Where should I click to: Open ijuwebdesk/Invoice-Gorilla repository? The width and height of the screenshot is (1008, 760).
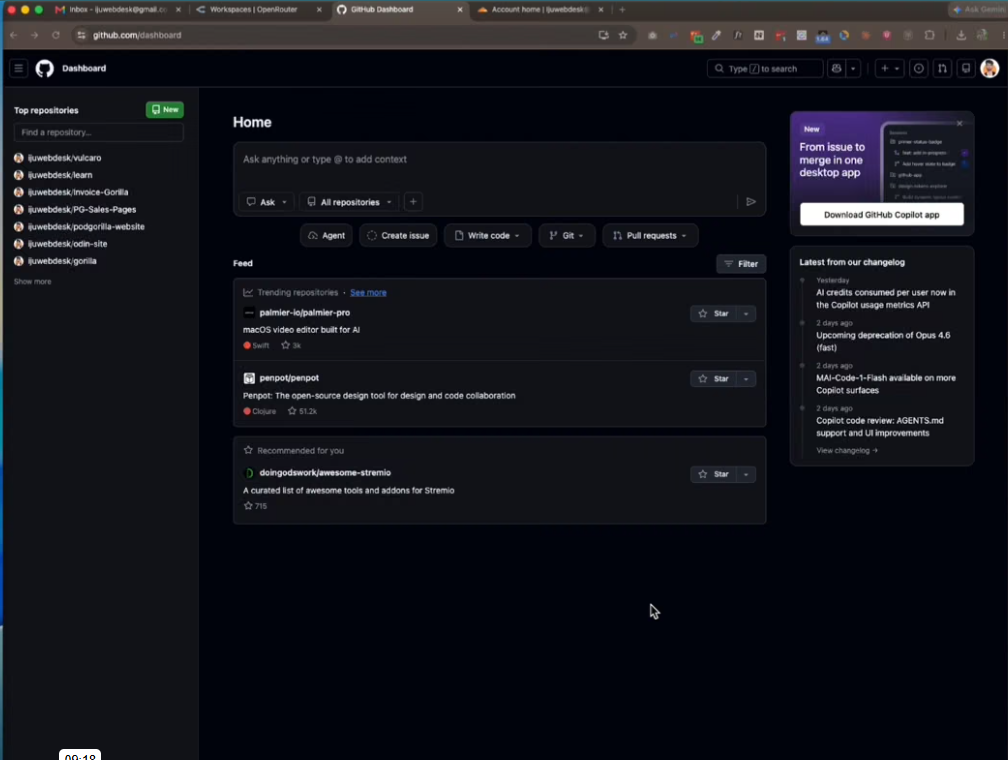point(78,192)
